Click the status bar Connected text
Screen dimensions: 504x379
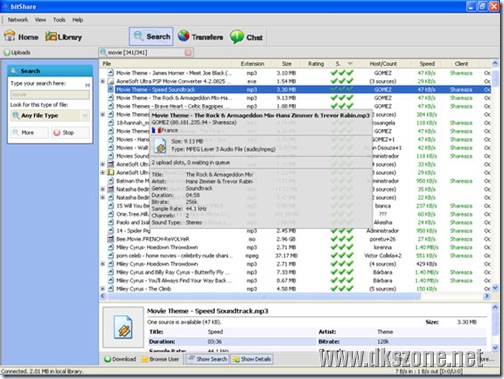click(42, 371)
